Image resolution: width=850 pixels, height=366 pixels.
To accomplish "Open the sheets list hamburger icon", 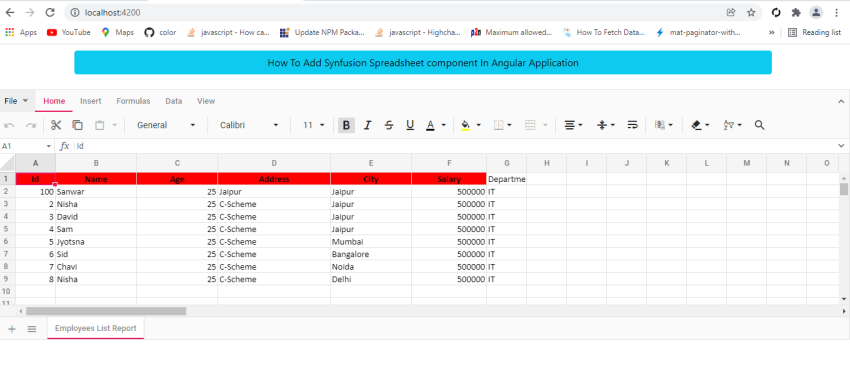I will pos(32,329).
